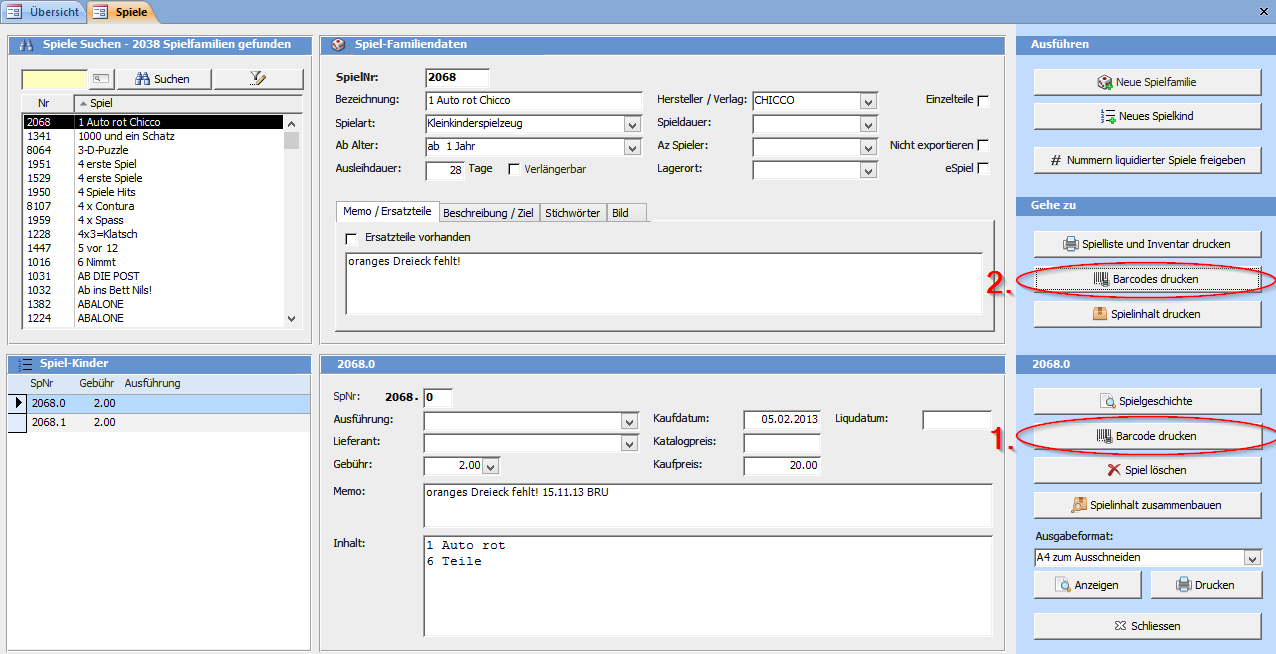Open the Spielart dropdown
This screenshot has width=1276, height=654.
[x=632, y=124]
